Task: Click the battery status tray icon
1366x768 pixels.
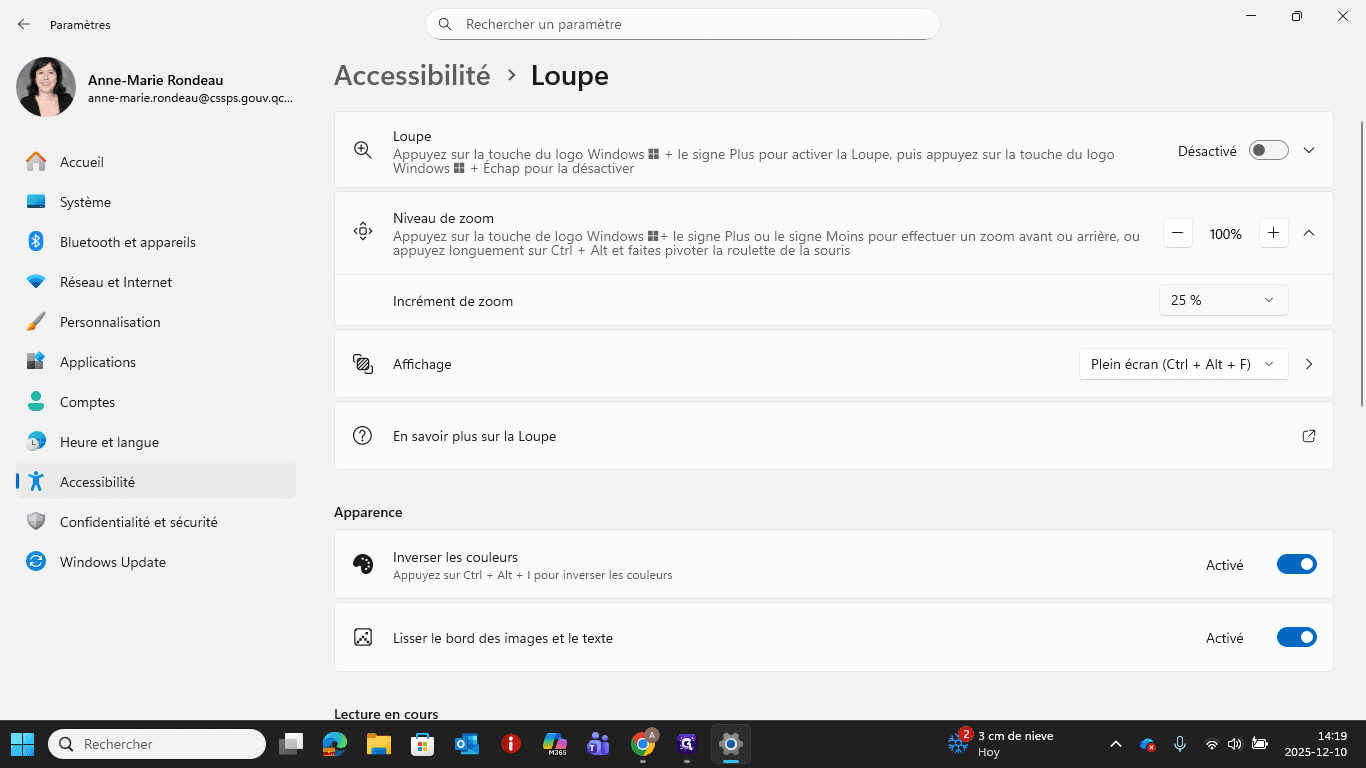Action: pyautogui.click(x=1259, y=744)
